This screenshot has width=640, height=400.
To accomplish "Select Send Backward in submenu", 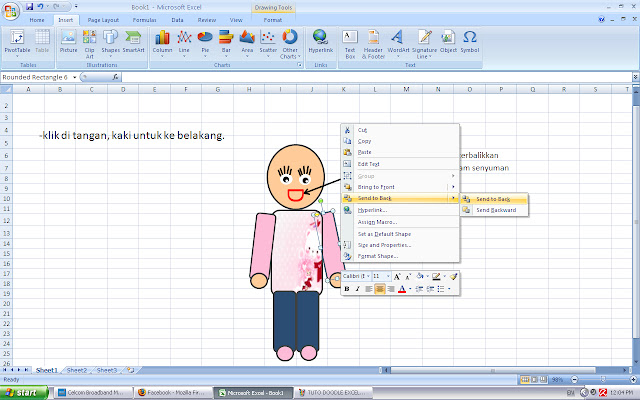I will 494,210.
